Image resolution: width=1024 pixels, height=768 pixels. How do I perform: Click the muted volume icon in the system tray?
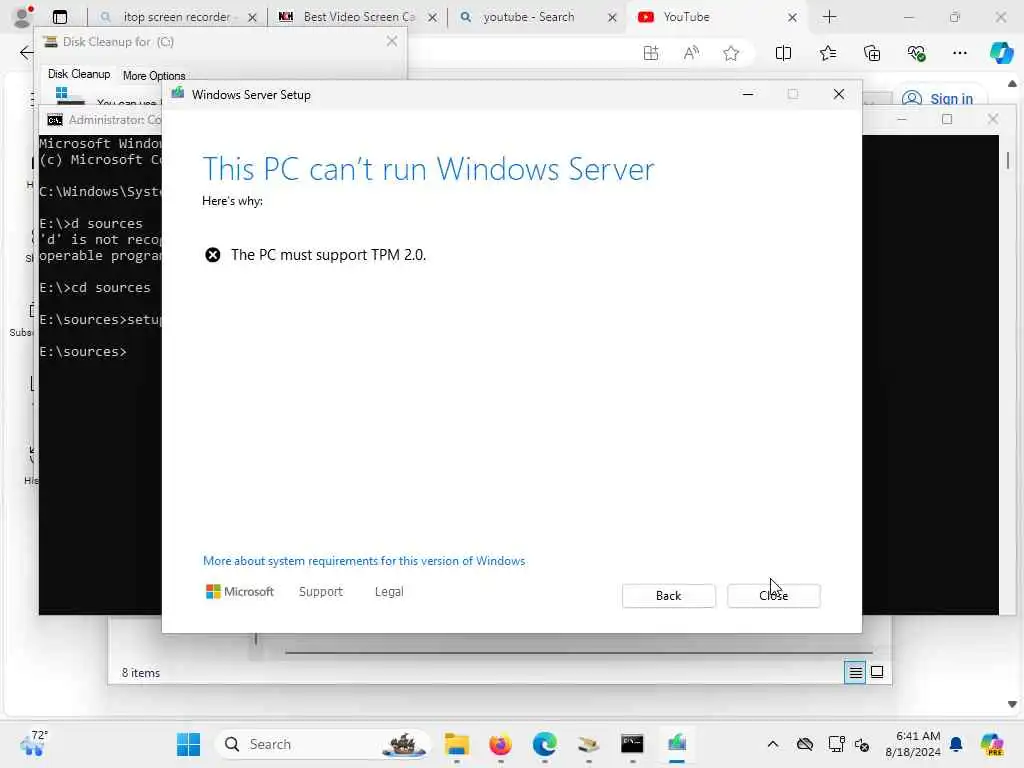point(862,744)
